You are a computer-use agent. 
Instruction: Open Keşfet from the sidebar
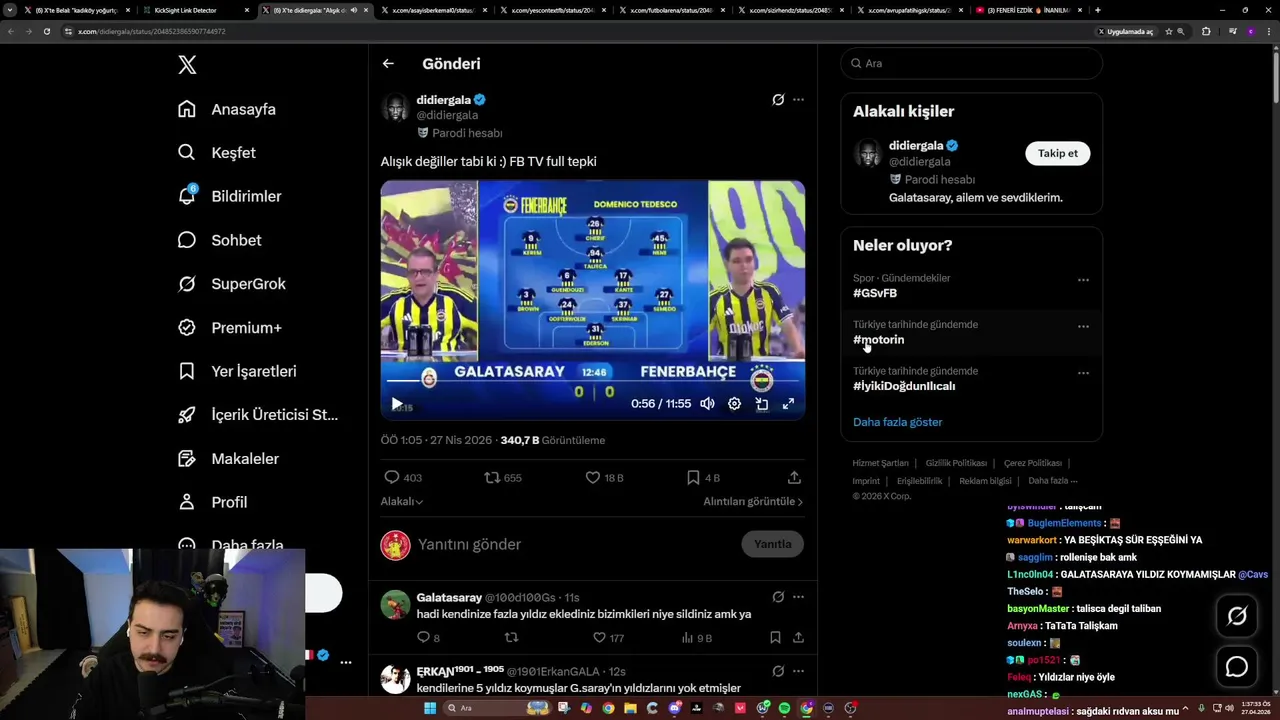[217, 153]
